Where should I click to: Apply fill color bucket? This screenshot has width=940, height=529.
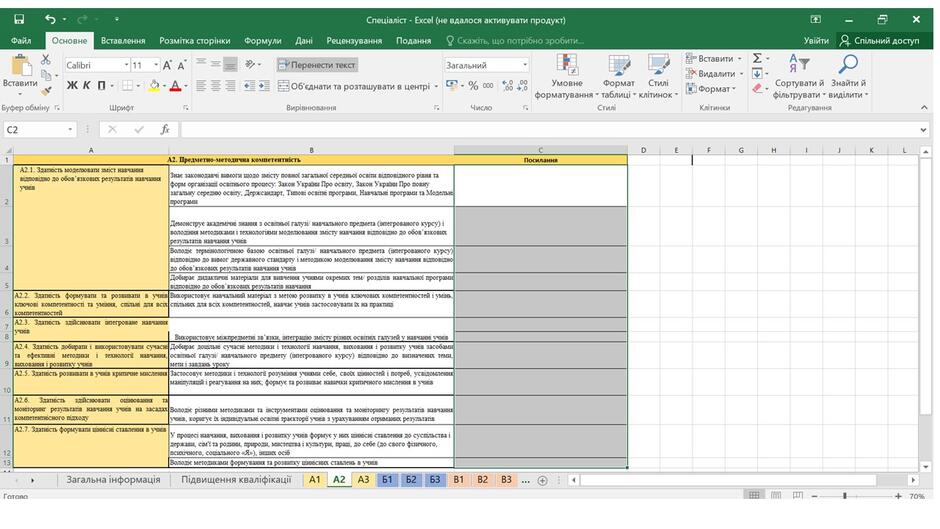click(x=154, y=86)
